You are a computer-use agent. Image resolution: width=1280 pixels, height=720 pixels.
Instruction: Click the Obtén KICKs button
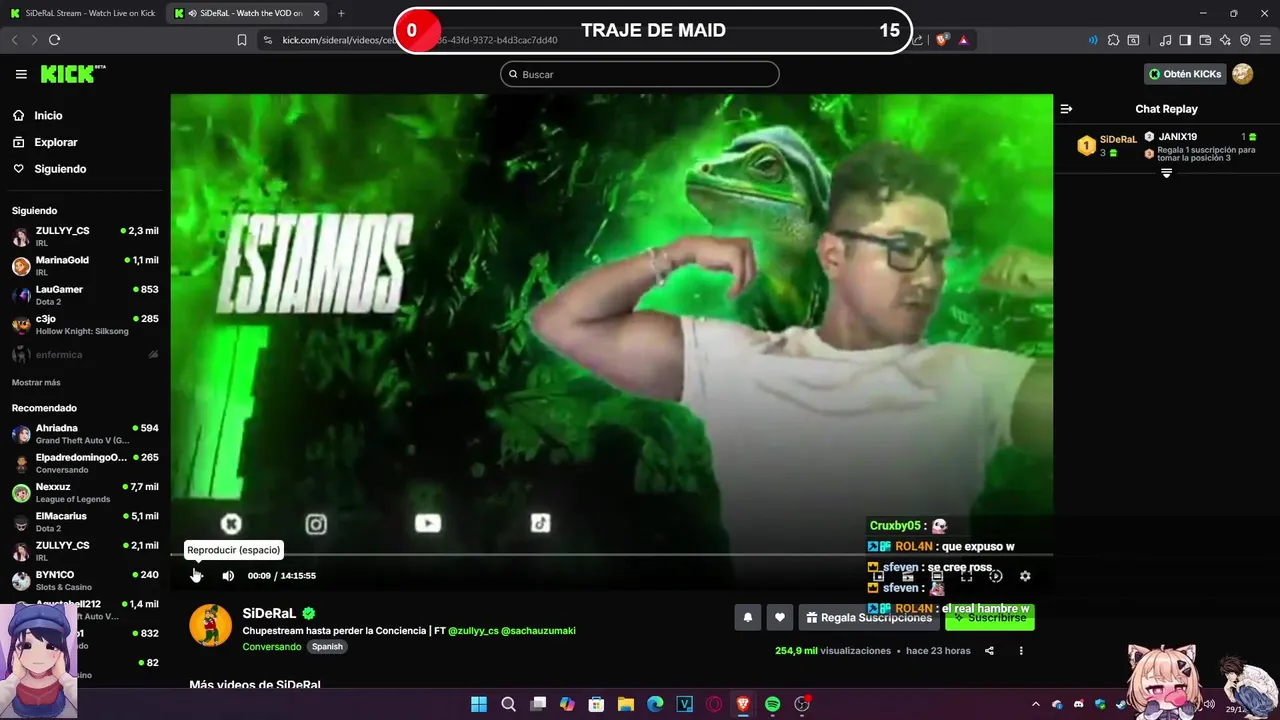[x=1185, y=74]
